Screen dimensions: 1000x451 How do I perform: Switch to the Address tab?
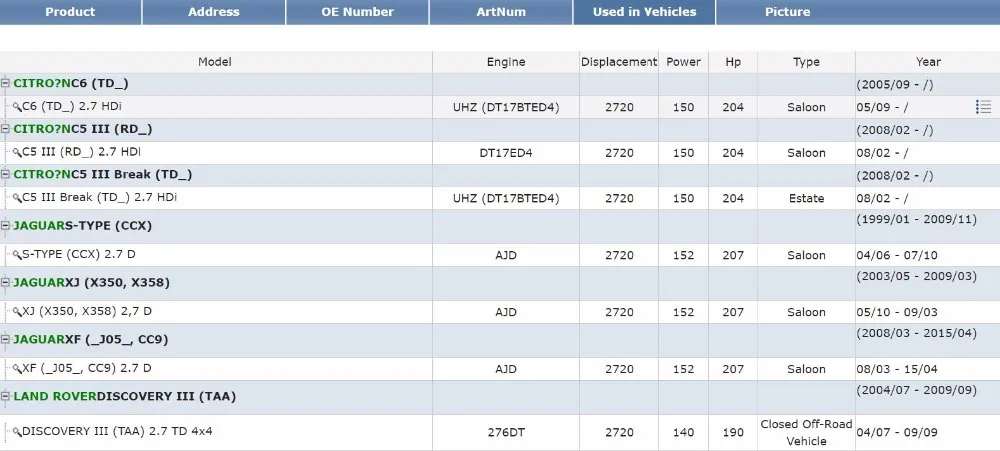[214, 12]
